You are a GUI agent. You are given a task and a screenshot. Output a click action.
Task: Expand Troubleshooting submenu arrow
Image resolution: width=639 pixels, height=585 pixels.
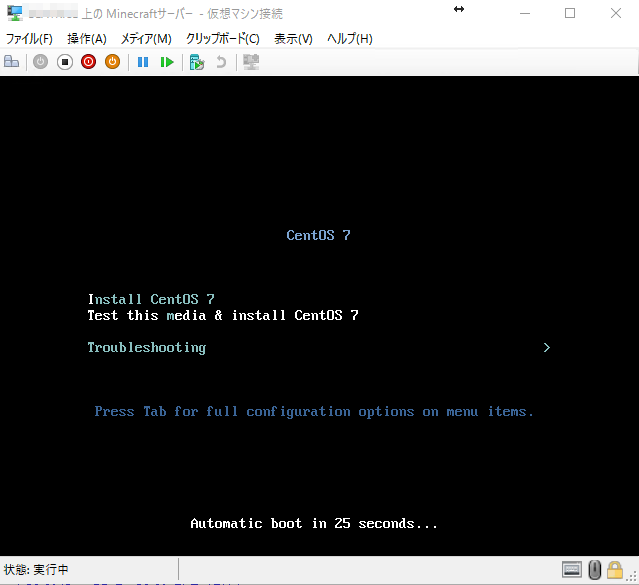tap(546, 348)
